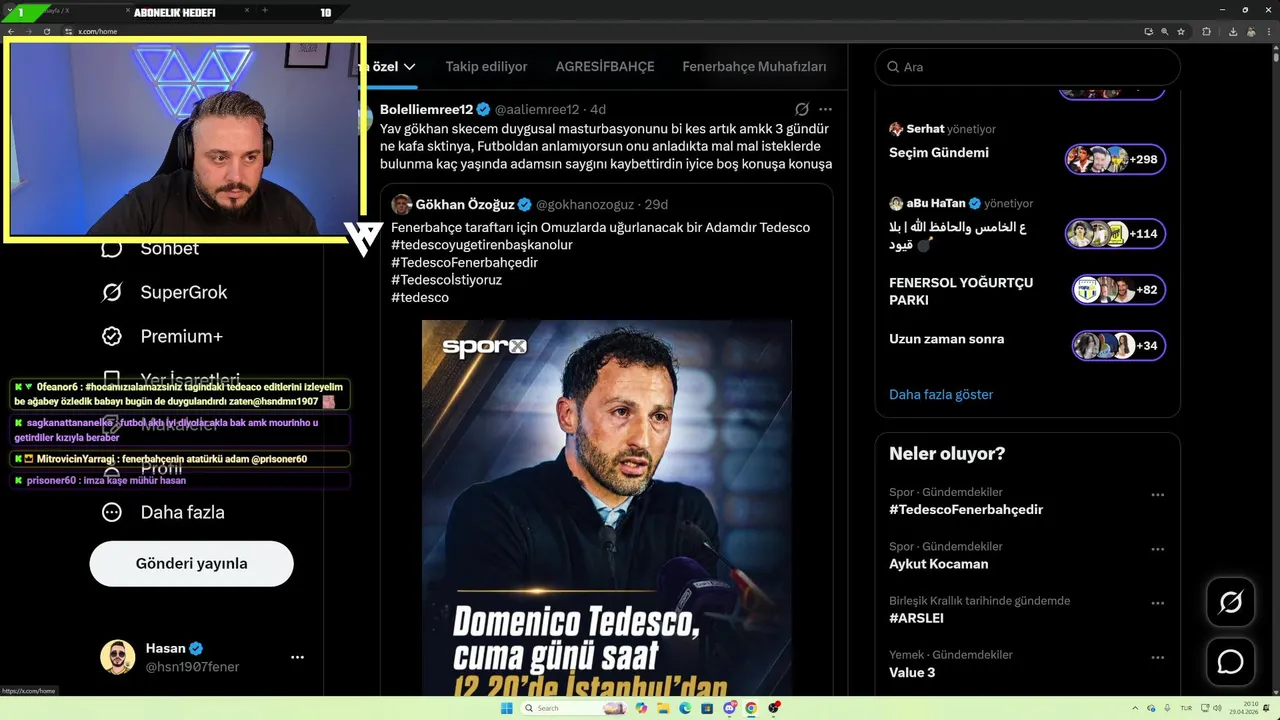
Task: Open Hasan account options (three dots)
Action: [297, 657]
